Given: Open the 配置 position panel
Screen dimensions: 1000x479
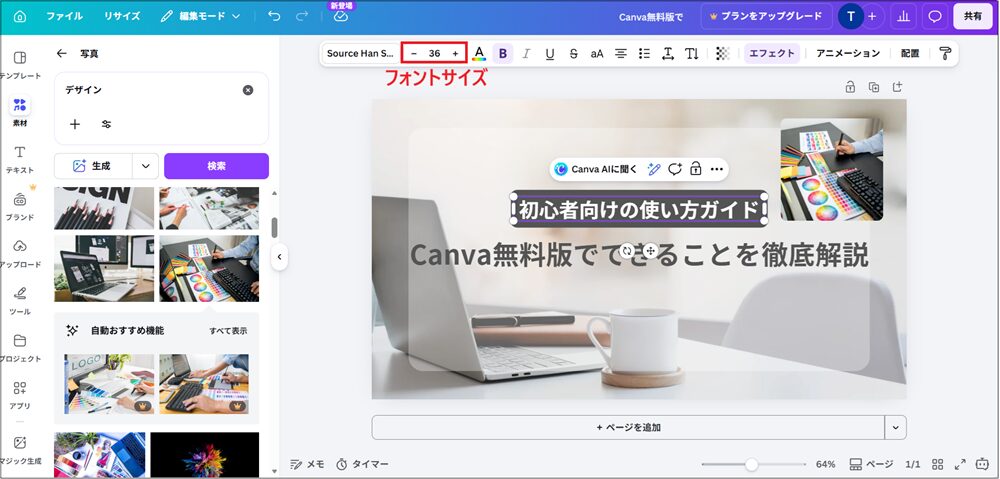Looking at the screenshot, I should coord(910,54).
